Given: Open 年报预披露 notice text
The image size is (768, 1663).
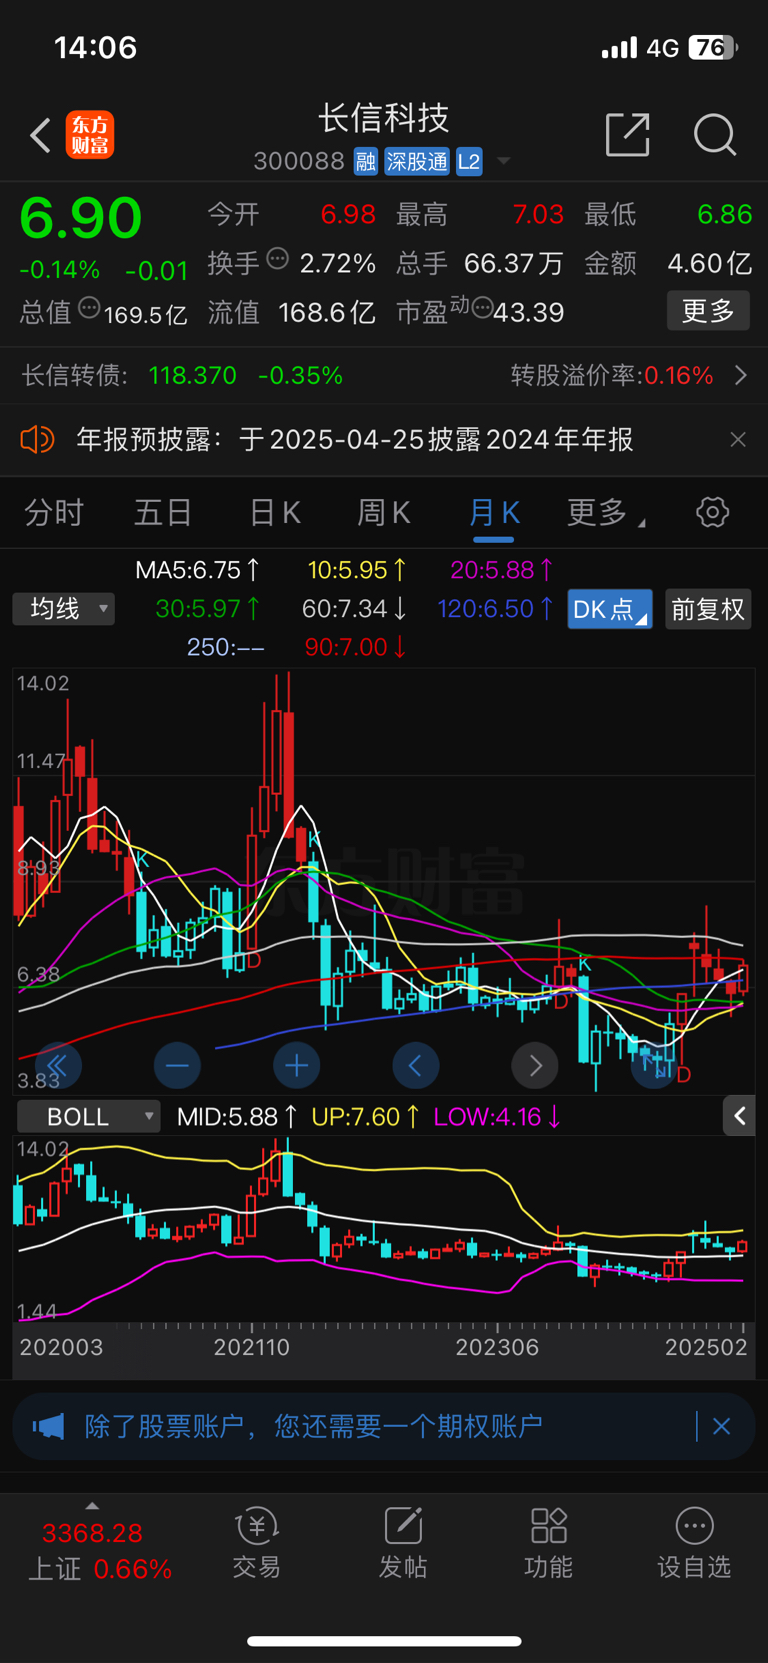Looking at the screenshot, I should point(355,439).
